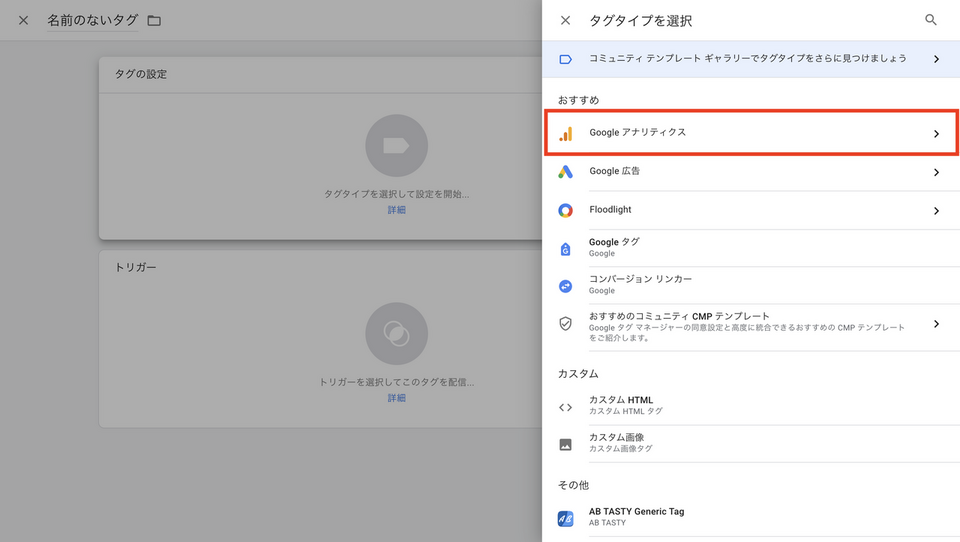Click the search icon in tag type panel
960x542 pixels.
click(931, 20)
